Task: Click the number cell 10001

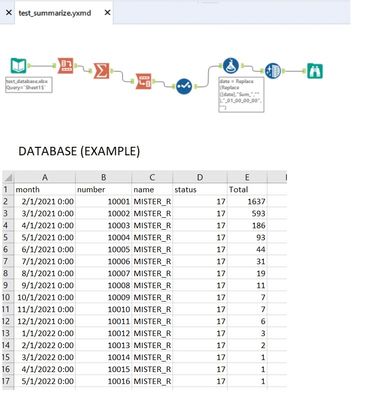Action: (x=104, y=201)
